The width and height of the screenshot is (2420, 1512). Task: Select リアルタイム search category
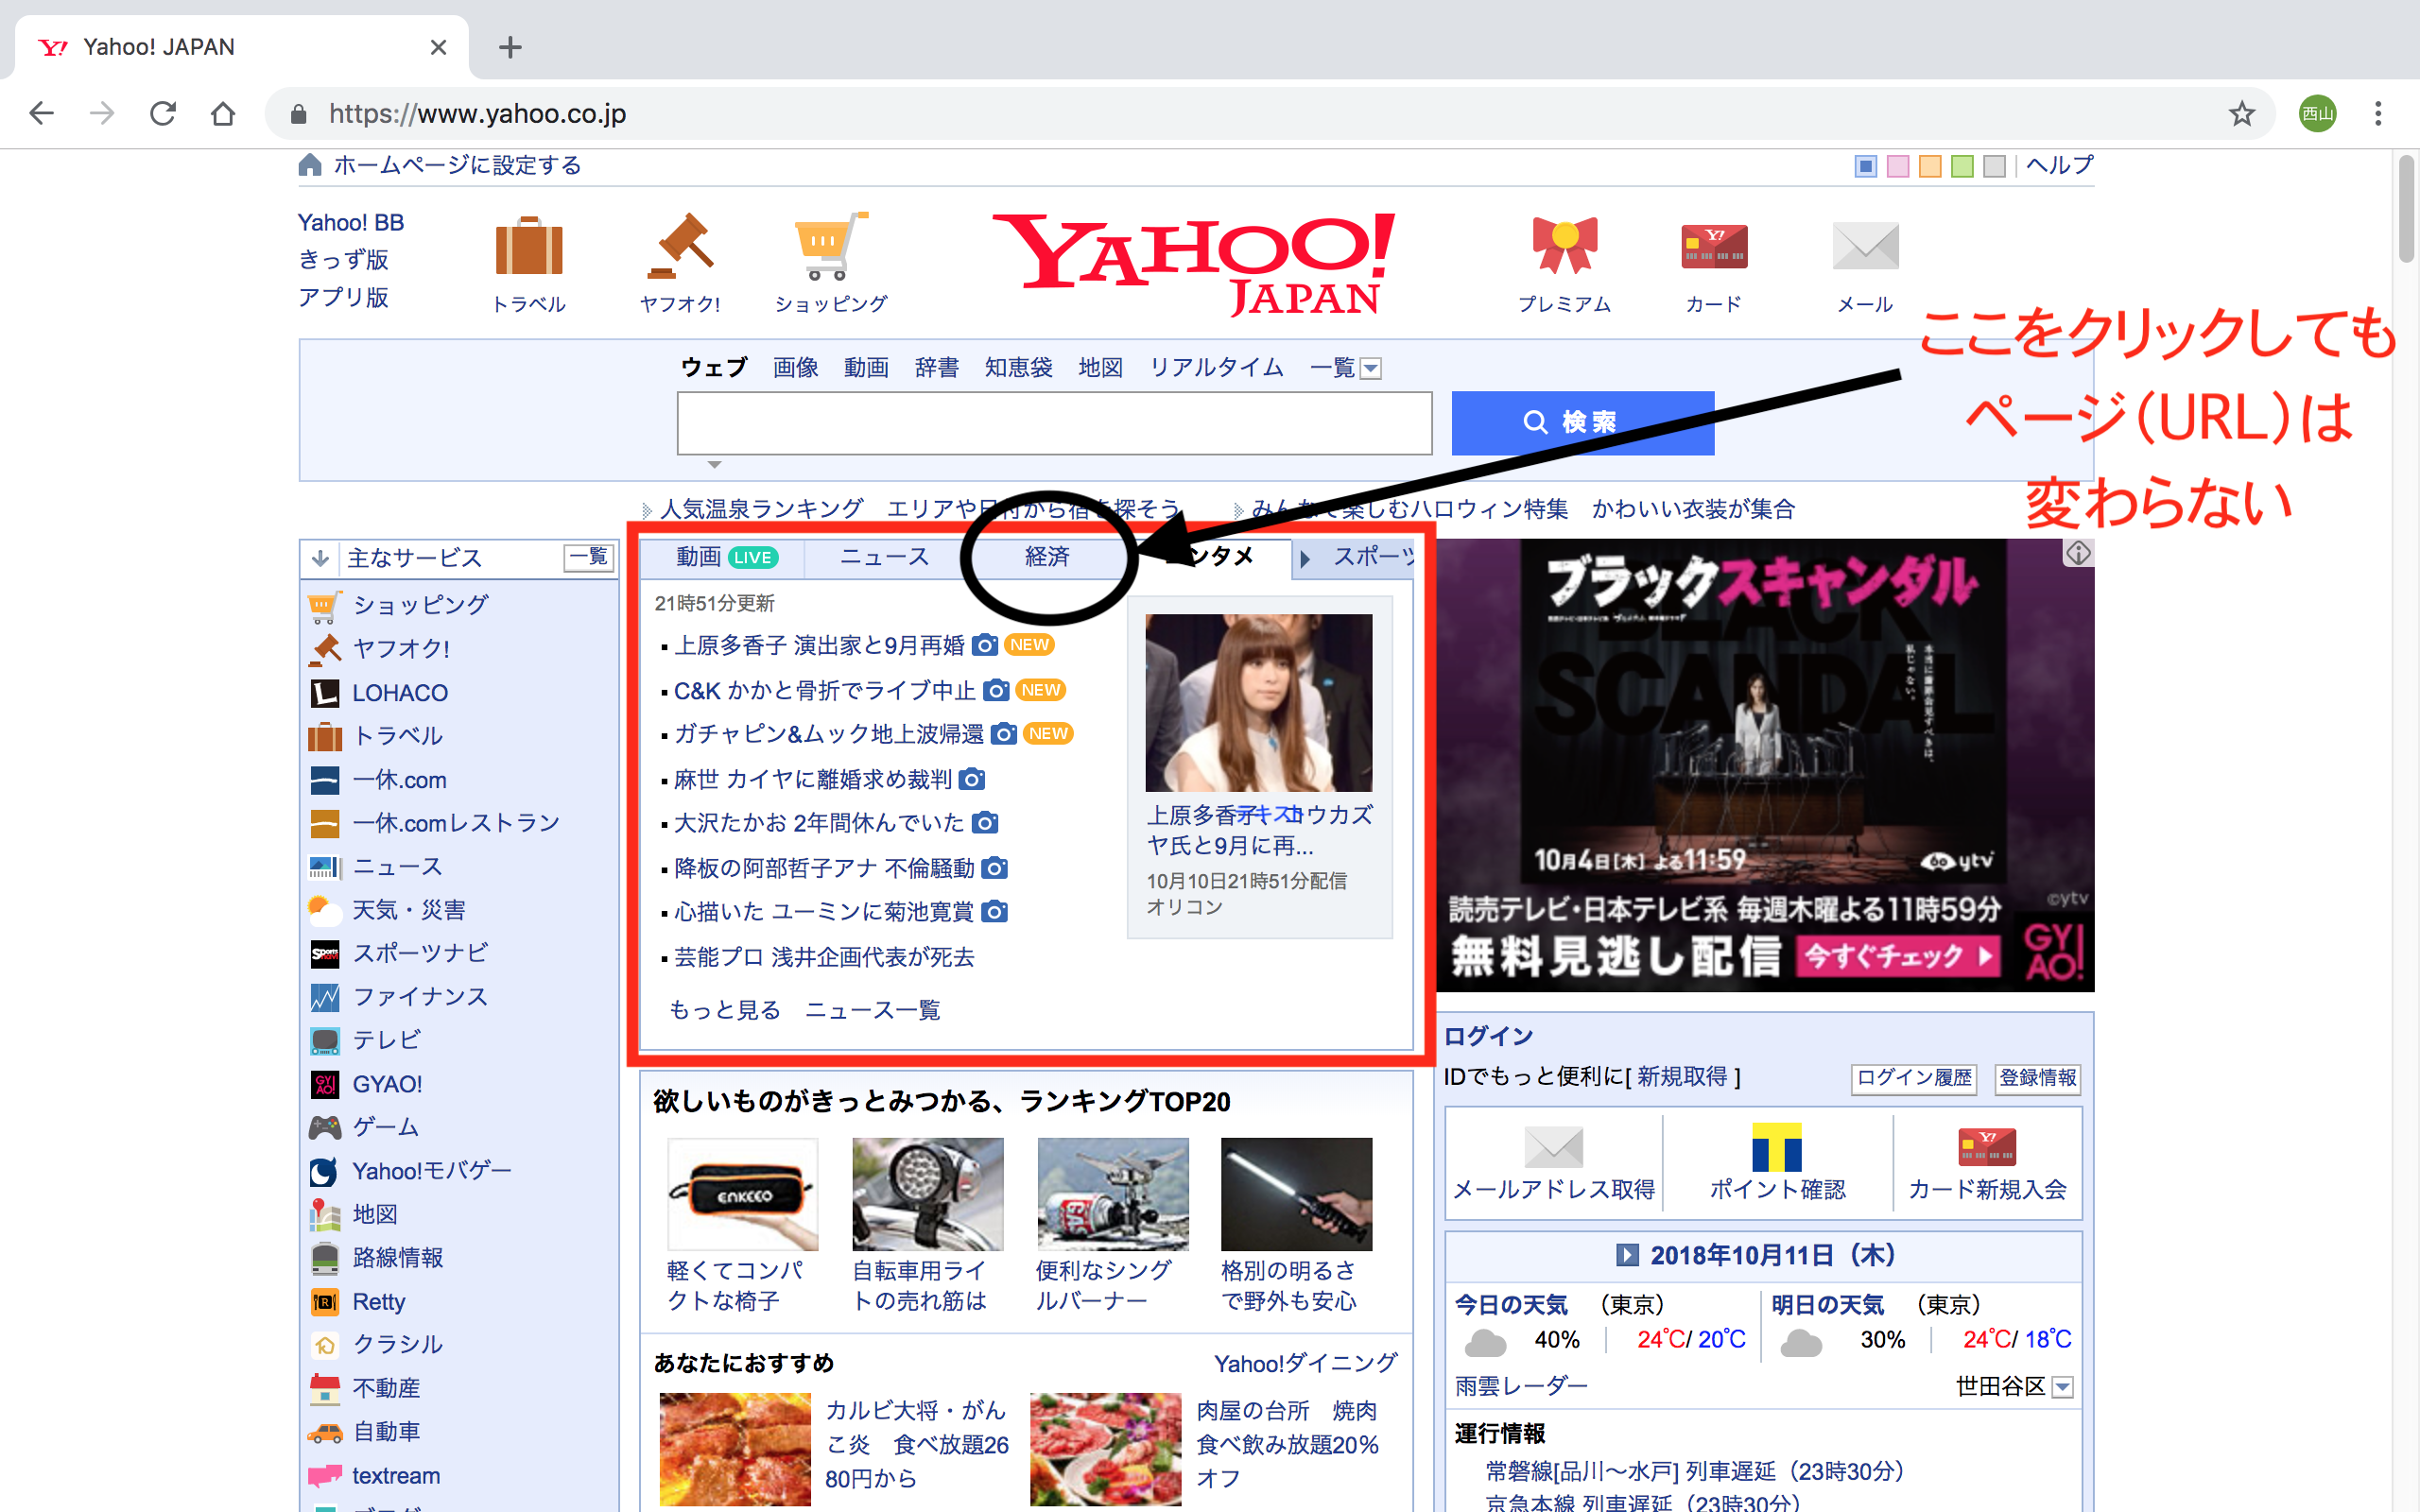1216,367
